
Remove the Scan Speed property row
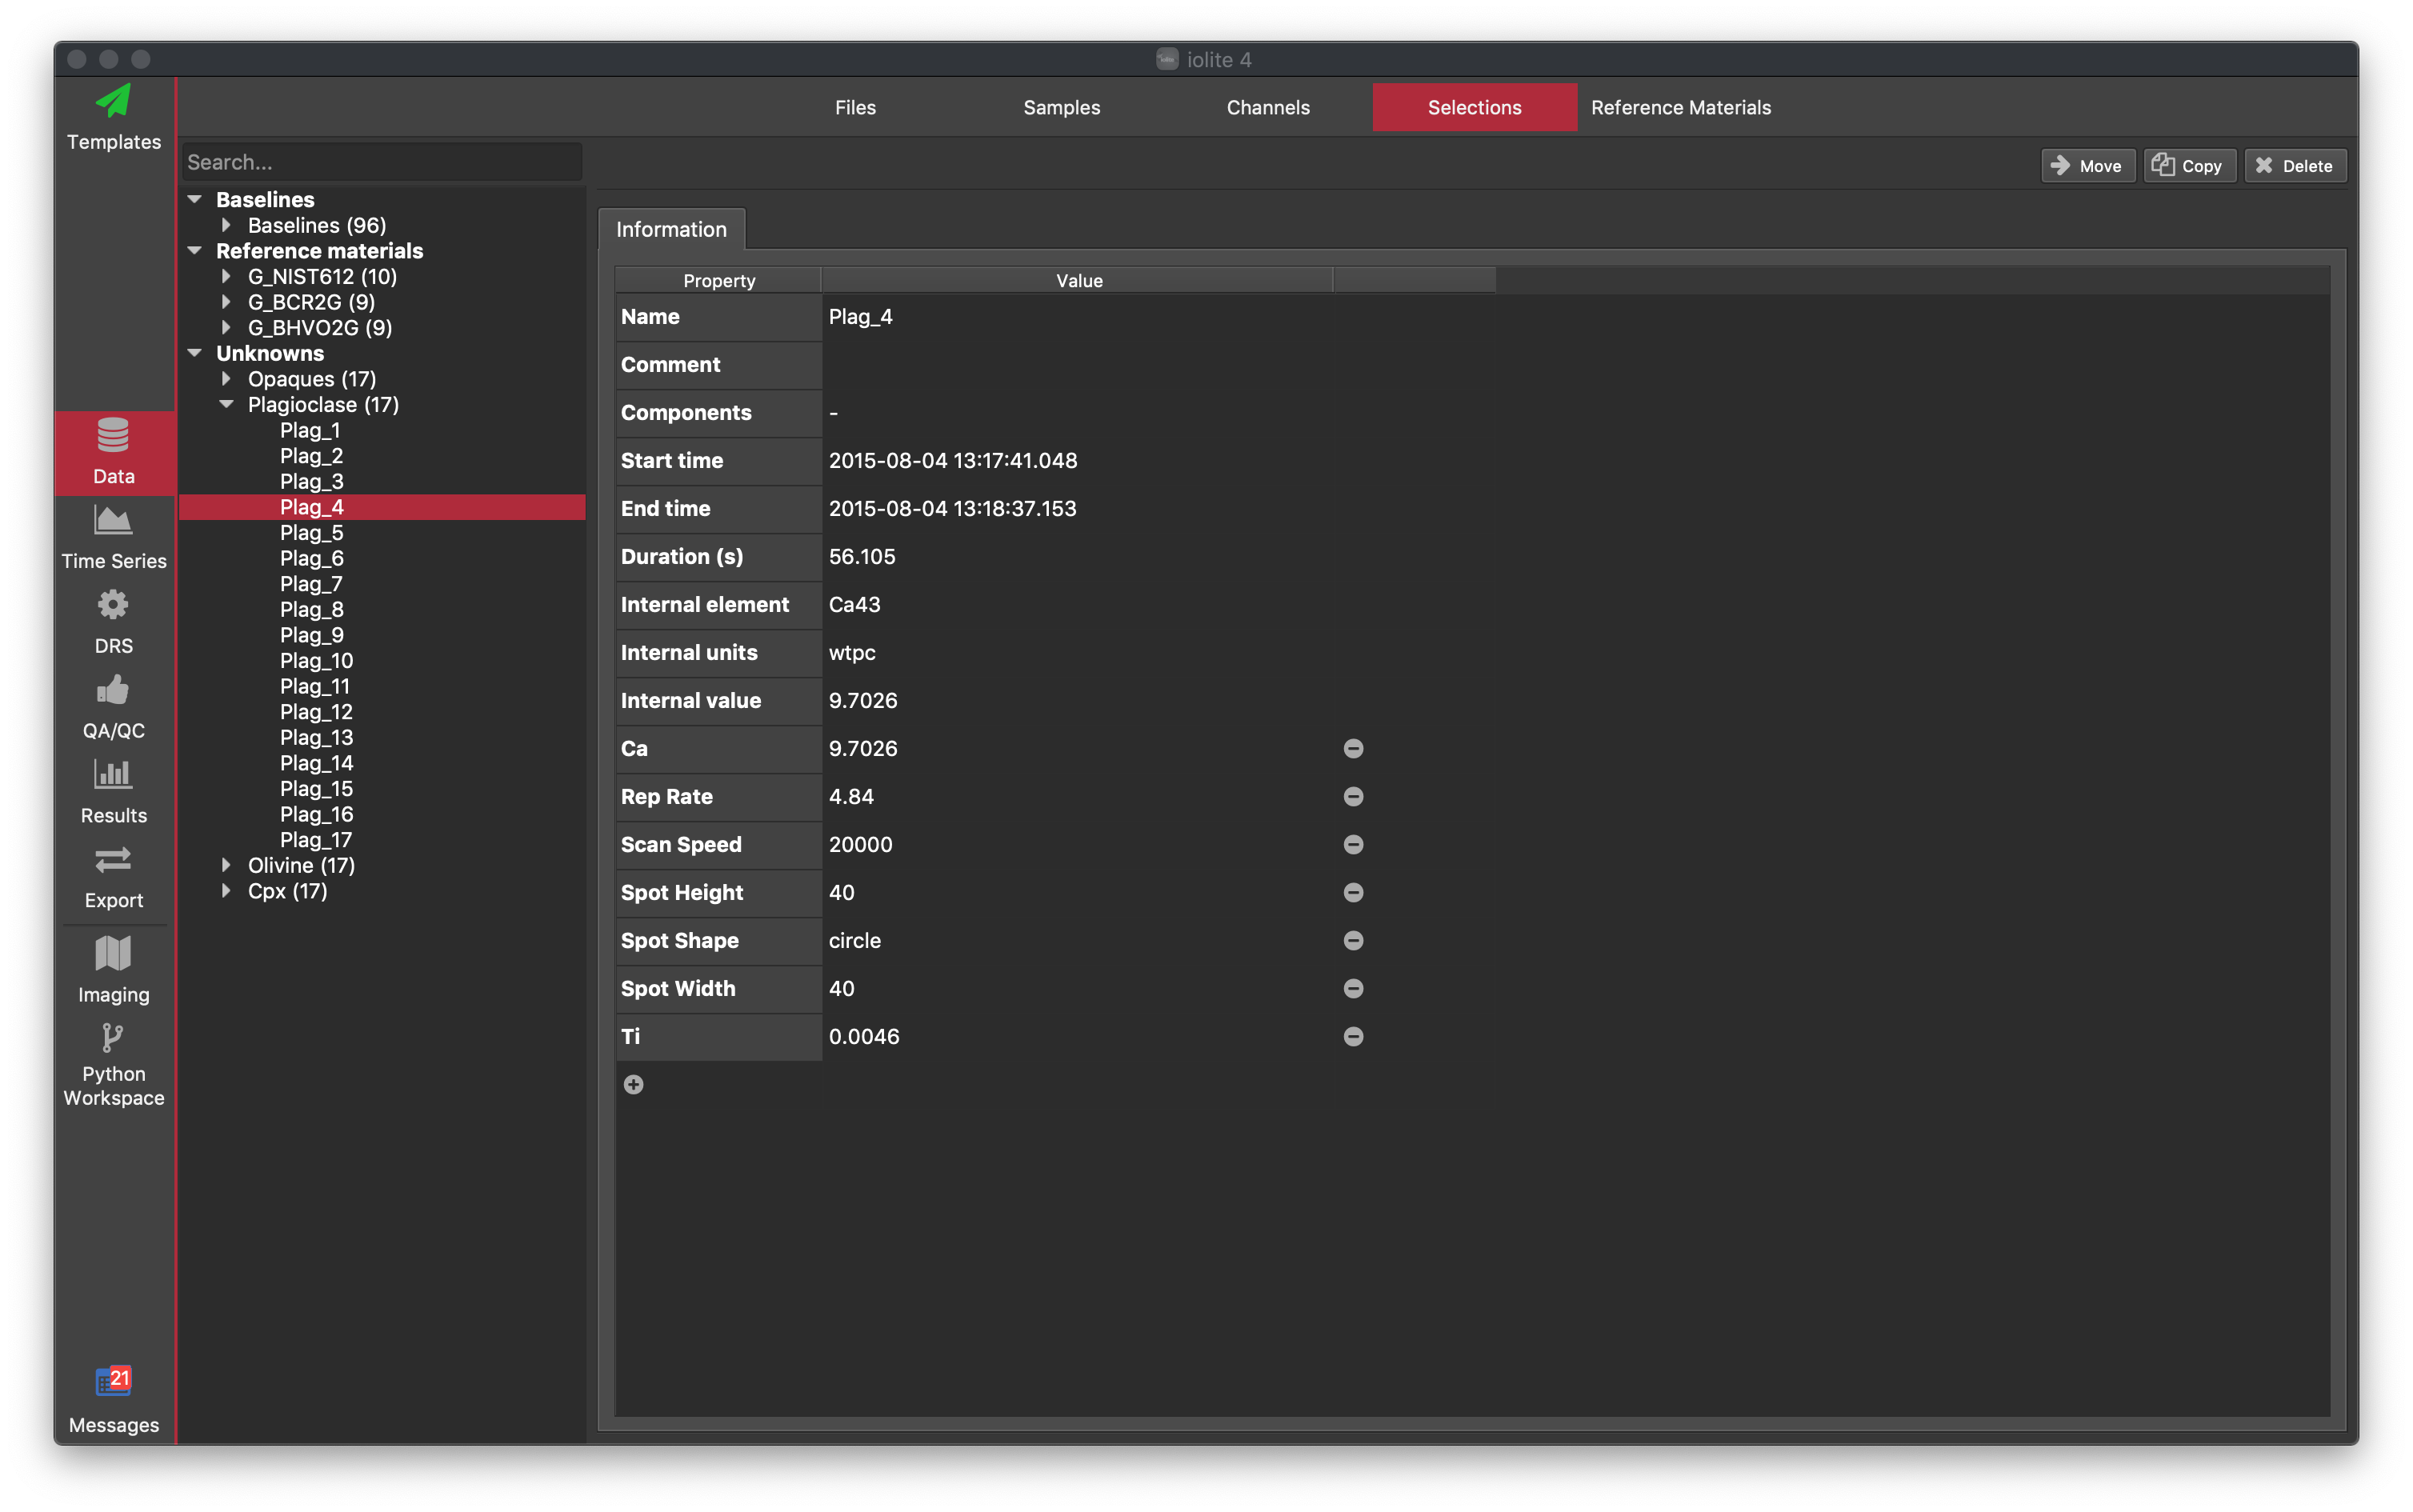coord(1353,845)
